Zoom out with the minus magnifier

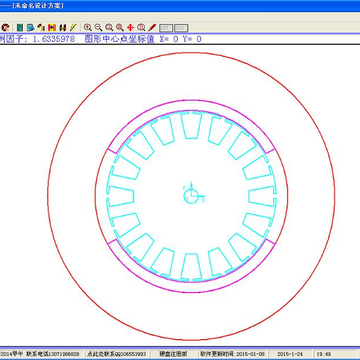point(98,27)
